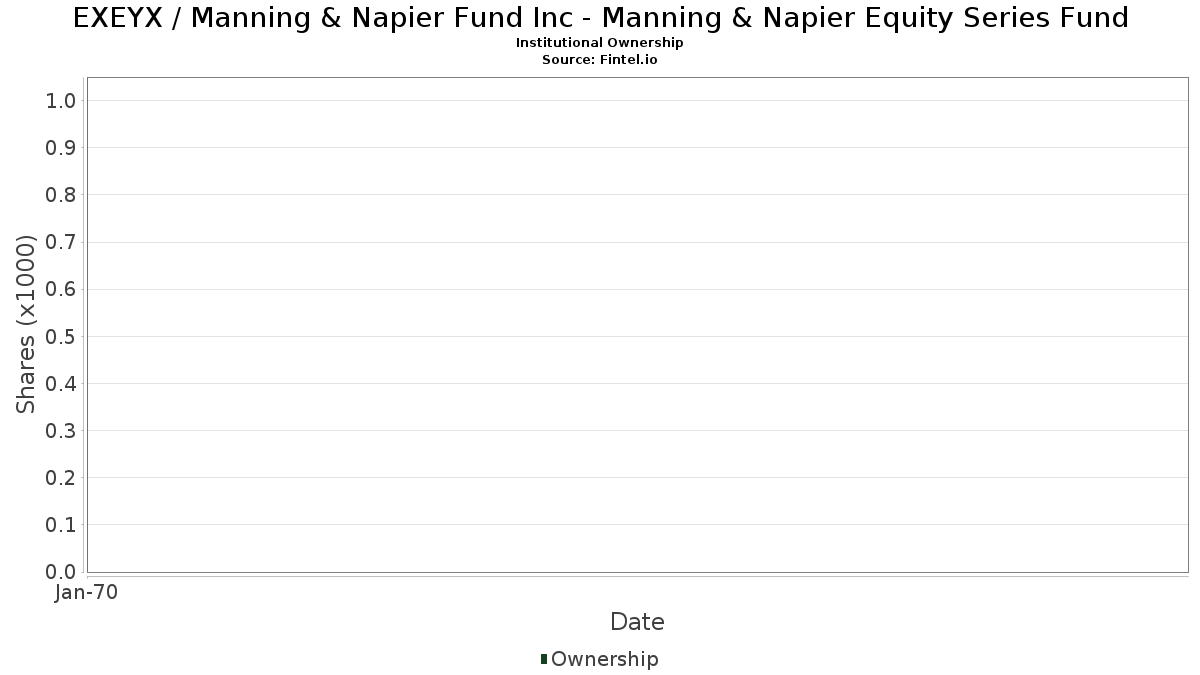Screen dimensions: 1200x675
Task: Click the Jan-70 x-axis tick label
Action: (87, 593)
